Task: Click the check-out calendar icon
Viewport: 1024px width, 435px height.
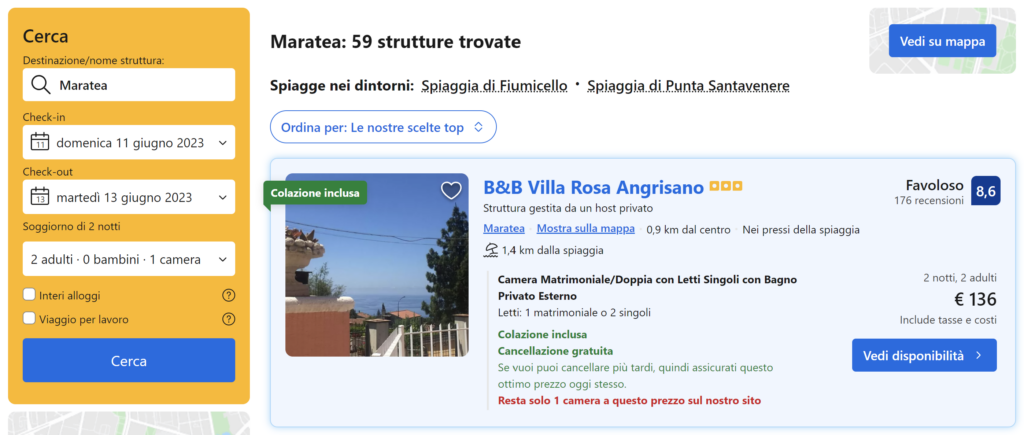Action: [40, 197]
